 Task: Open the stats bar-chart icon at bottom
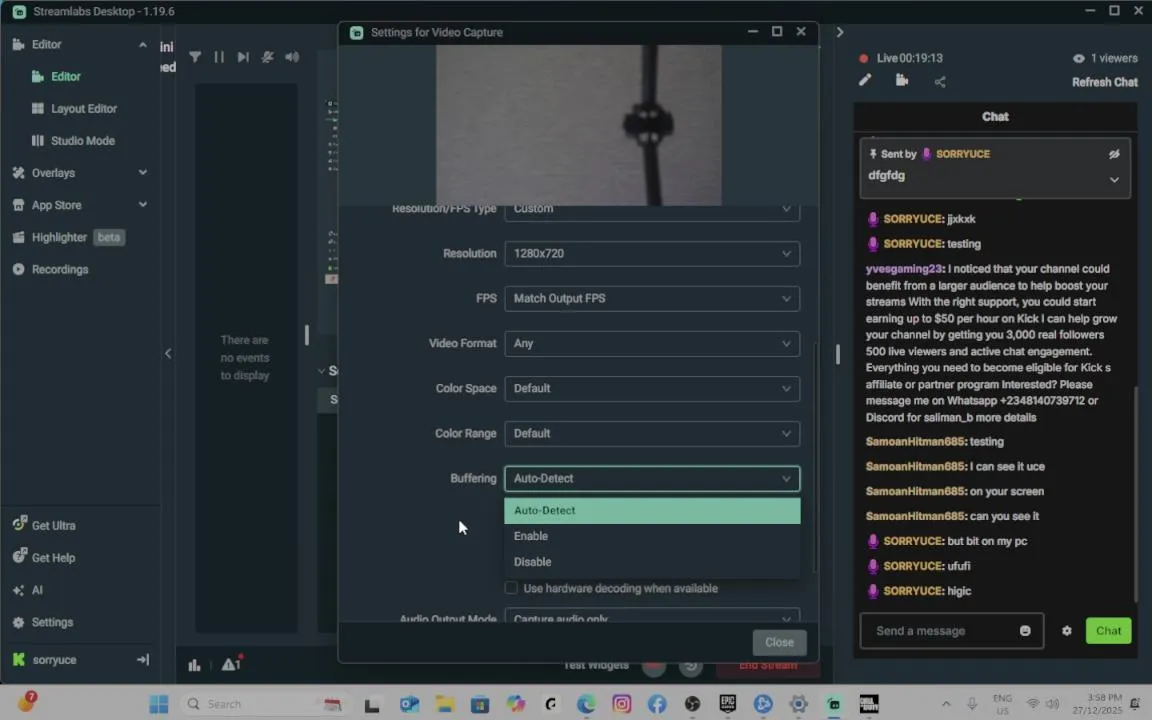click(x=194, y=665)
